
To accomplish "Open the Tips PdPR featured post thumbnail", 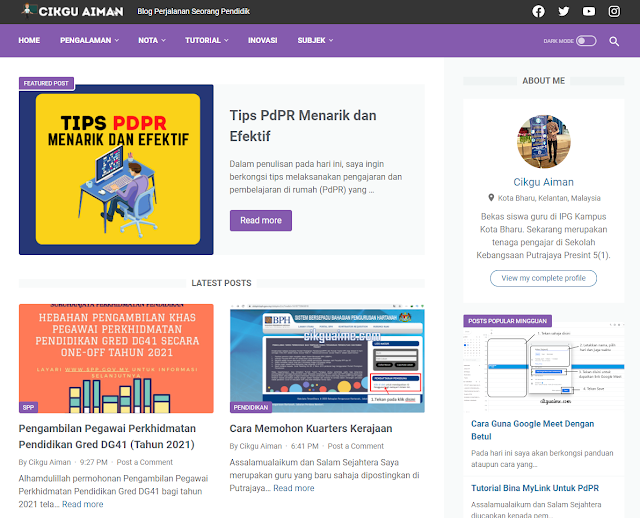I will [x=116, y=169].
